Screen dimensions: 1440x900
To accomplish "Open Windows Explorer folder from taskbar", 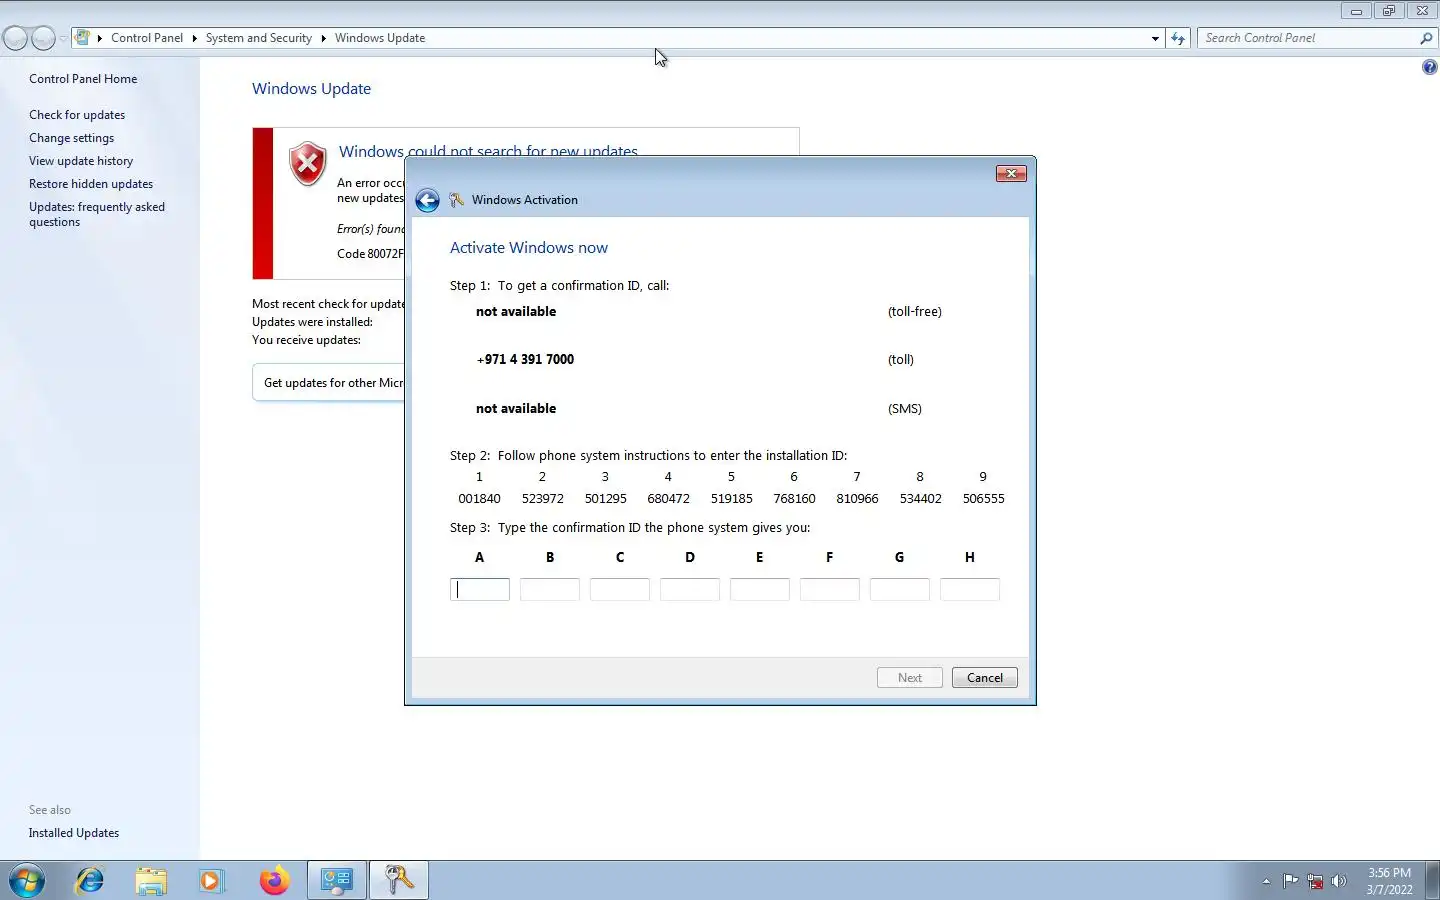I will tap(151, 881).
